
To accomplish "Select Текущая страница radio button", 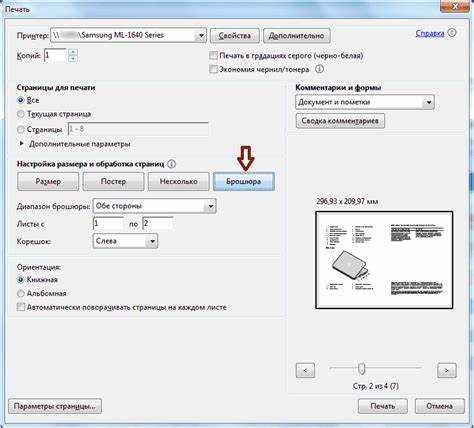I will 21,114.
